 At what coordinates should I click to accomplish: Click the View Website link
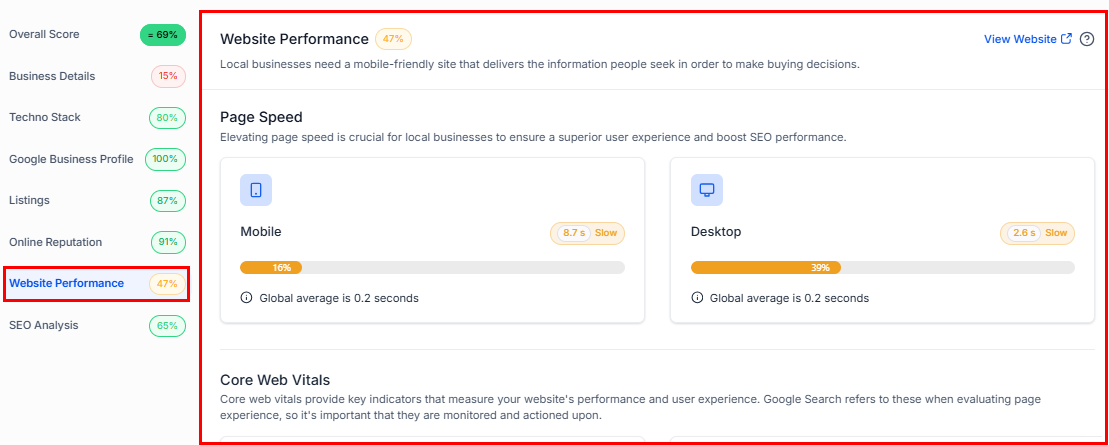point(1021,40)
